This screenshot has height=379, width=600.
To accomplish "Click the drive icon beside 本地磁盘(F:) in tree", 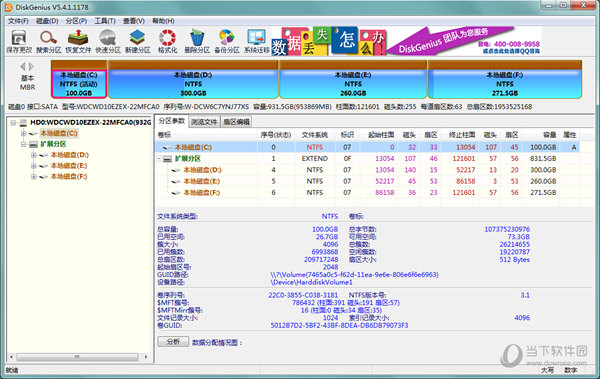I will pyautogui.click(x=43, y=176).
